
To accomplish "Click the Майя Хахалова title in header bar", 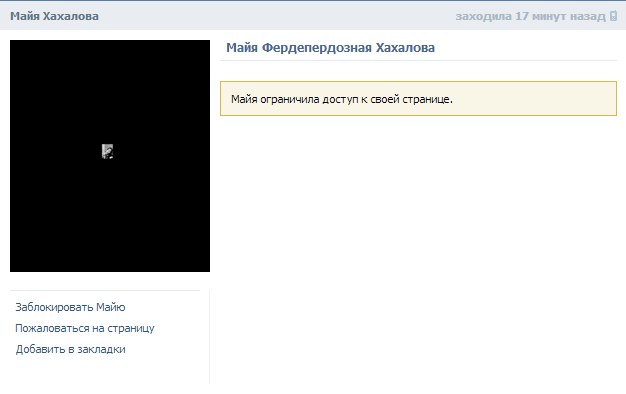I will click(54, 16).
